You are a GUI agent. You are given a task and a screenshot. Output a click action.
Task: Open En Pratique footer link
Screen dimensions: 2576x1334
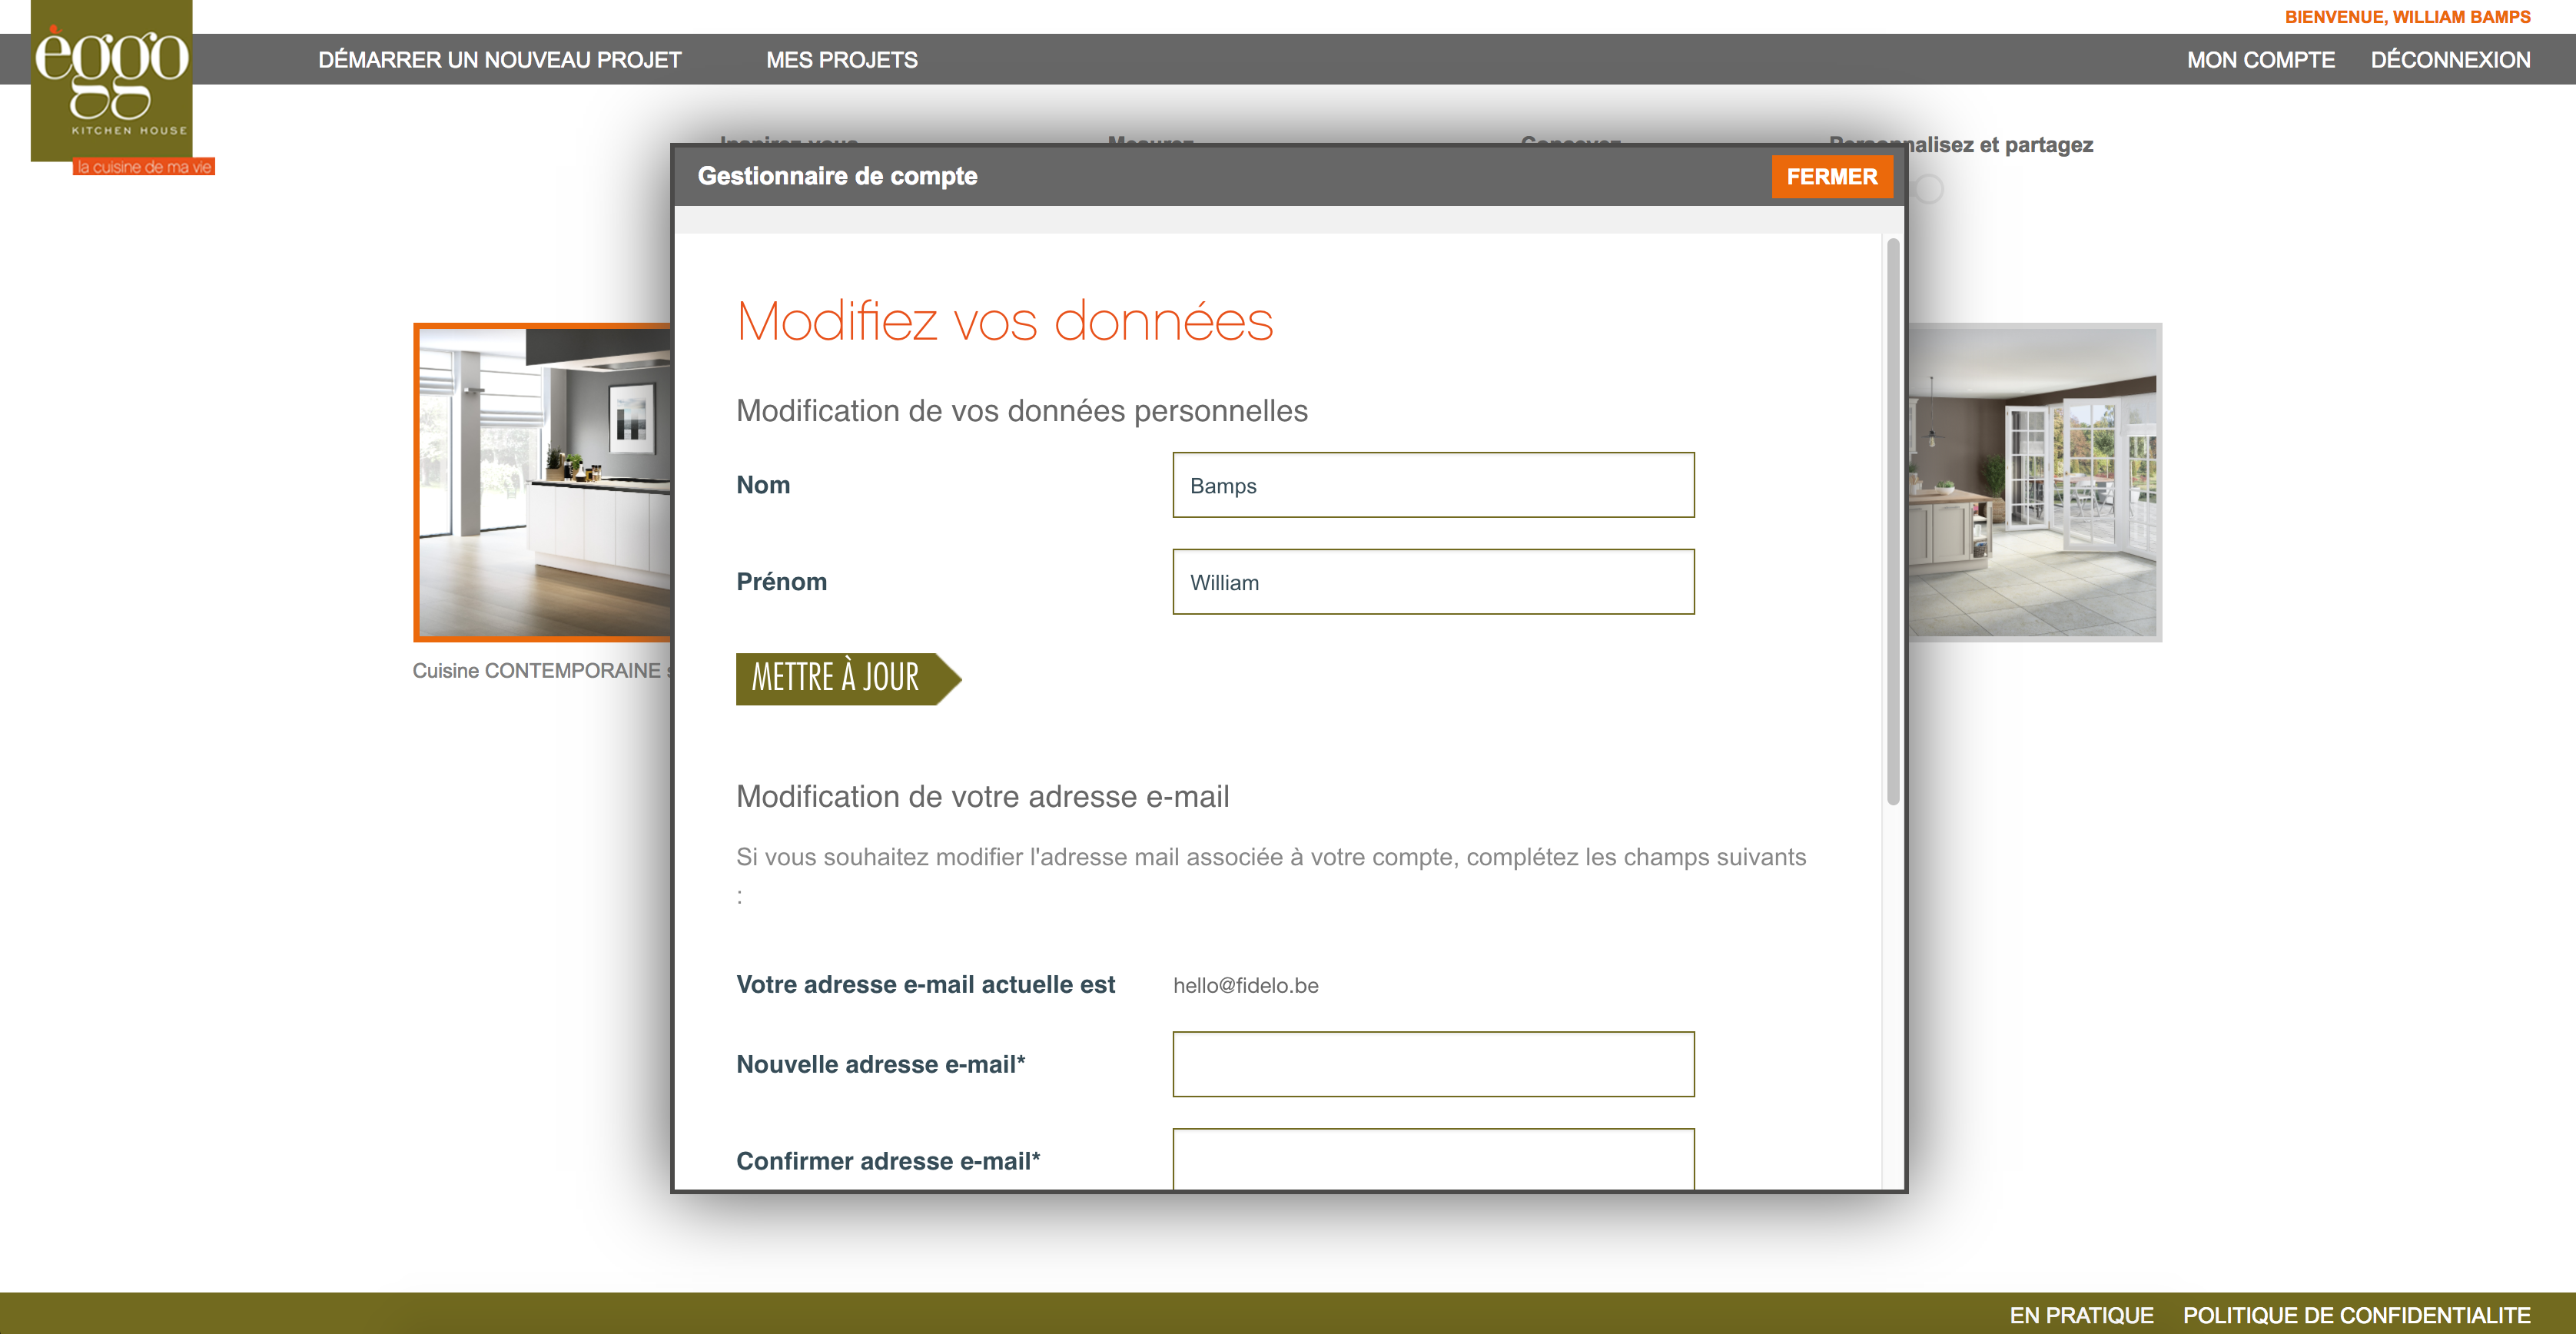tap(2081, 1315)
